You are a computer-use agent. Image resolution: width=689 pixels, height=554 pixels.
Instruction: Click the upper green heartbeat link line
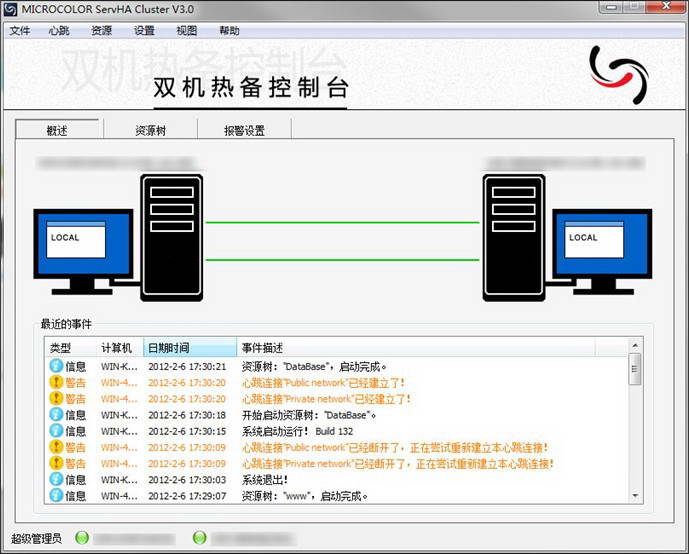pos(343,223)
